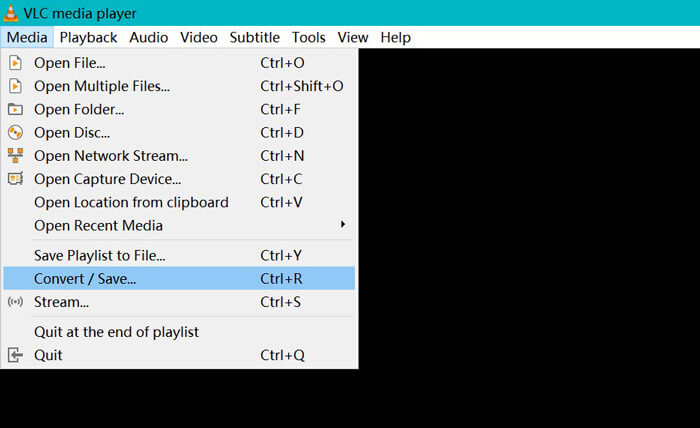Choose Convert / Save from Media menu
The image size is (700, 428).
click(85, 279)
